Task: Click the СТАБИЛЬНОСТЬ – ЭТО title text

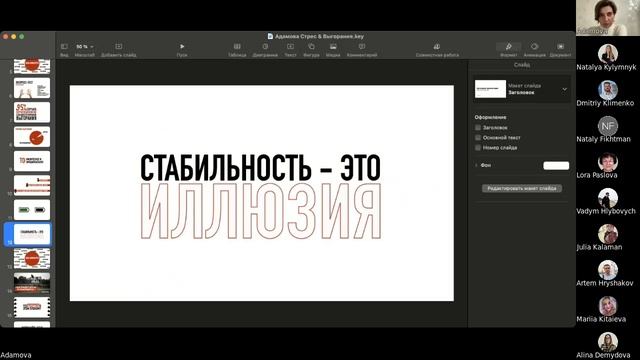Action: [x=260, y=167]
